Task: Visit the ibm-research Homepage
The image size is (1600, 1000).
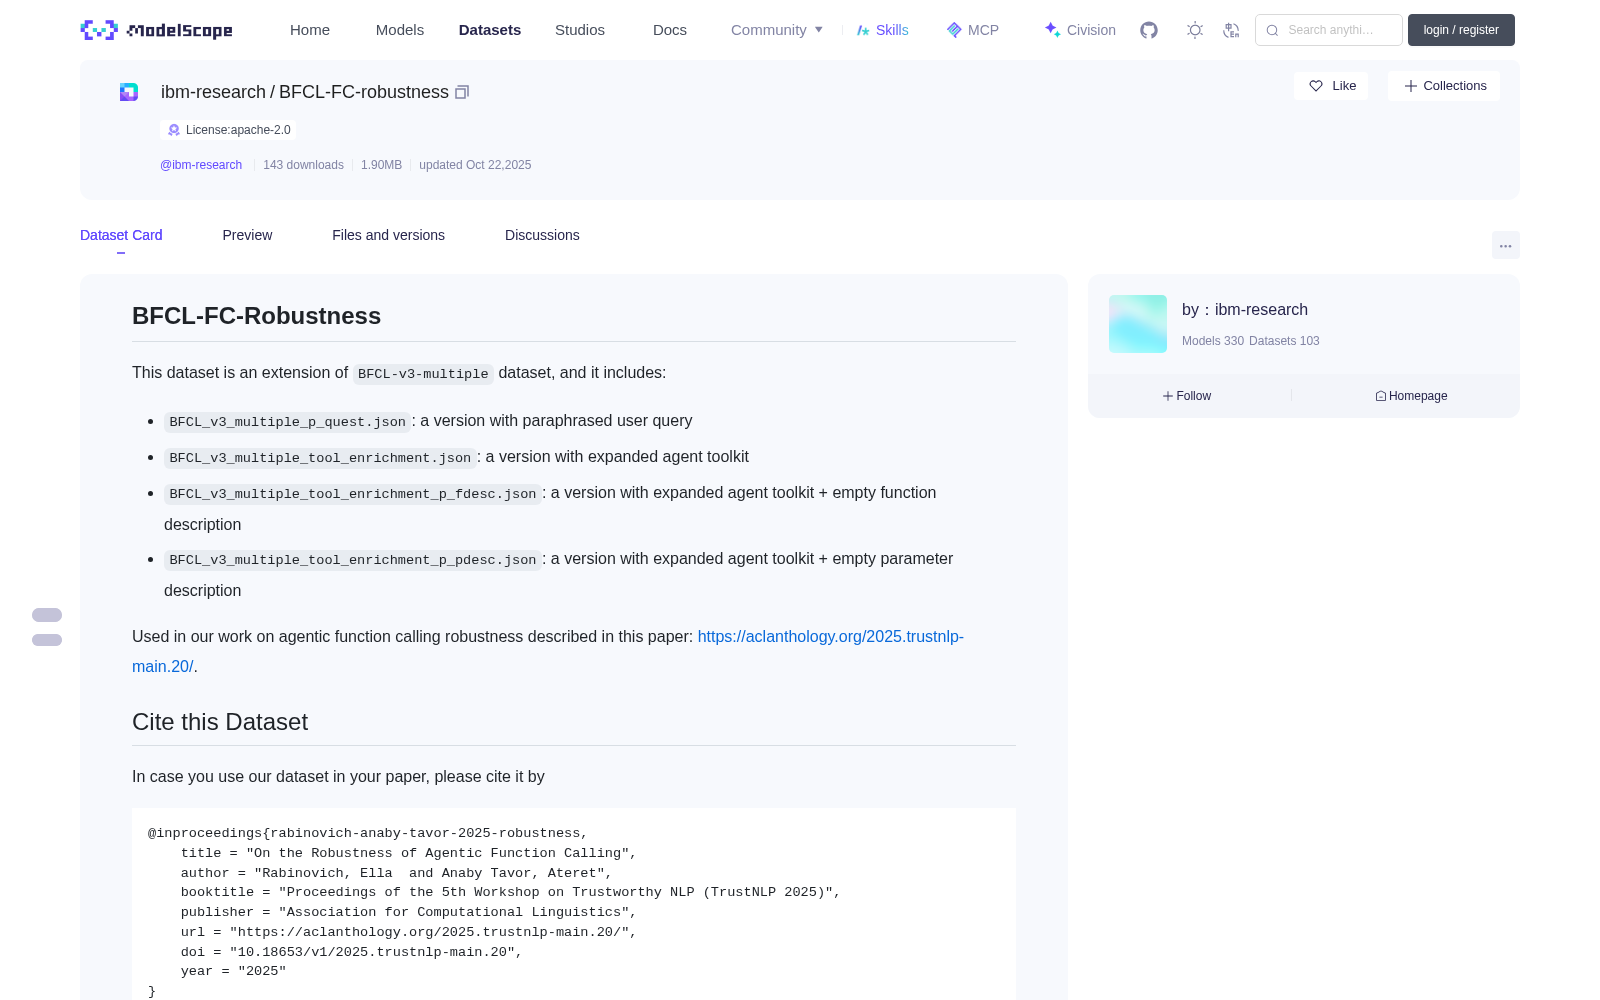Action: pos(1411,396)
